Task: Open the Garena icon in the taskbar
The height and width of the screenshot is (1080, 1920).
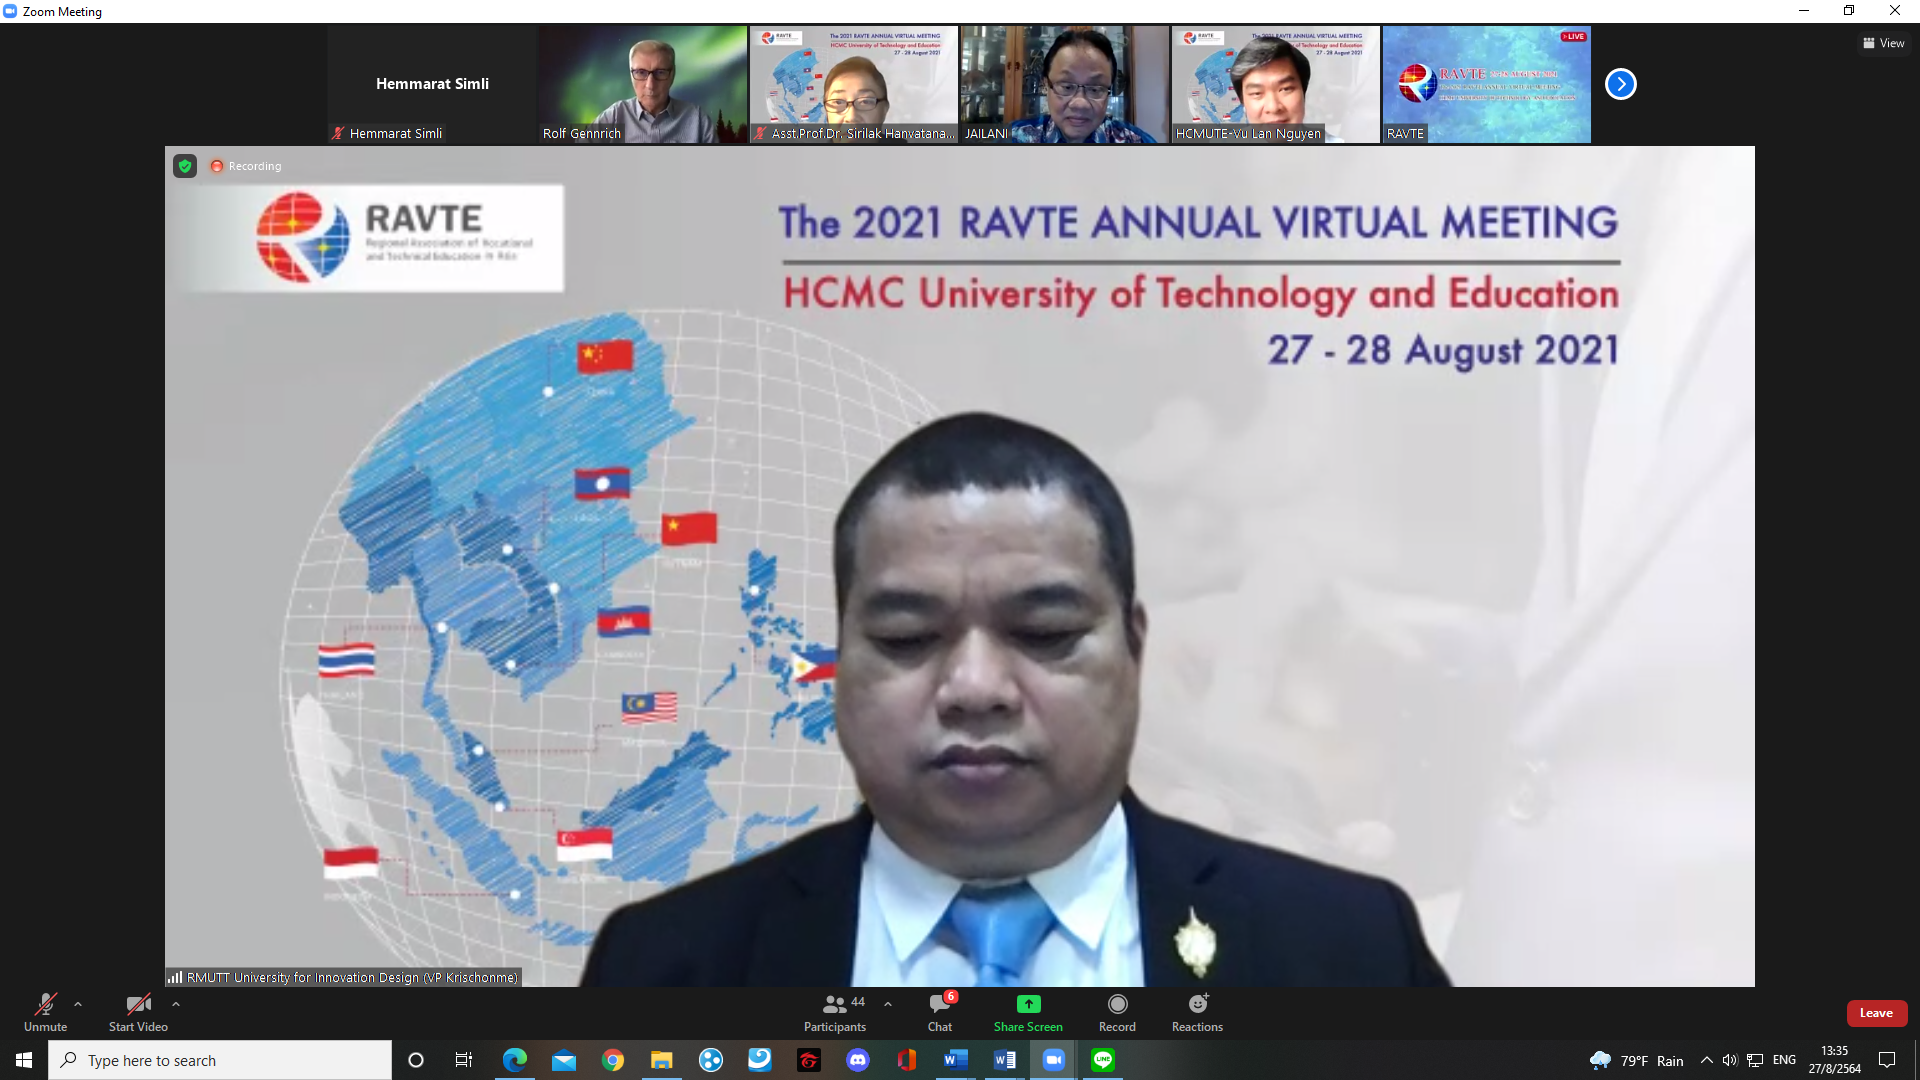Action: click(x=809, y=1060)
